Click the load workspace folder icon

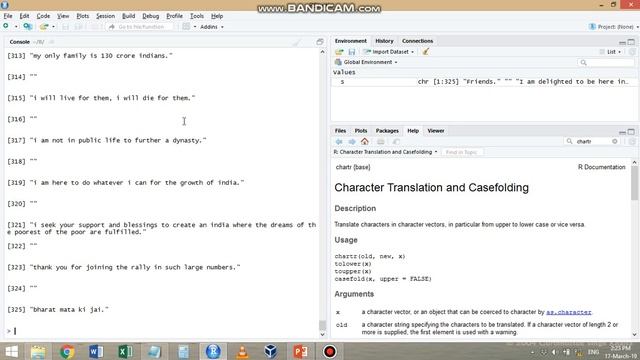(x=339, y=52)
